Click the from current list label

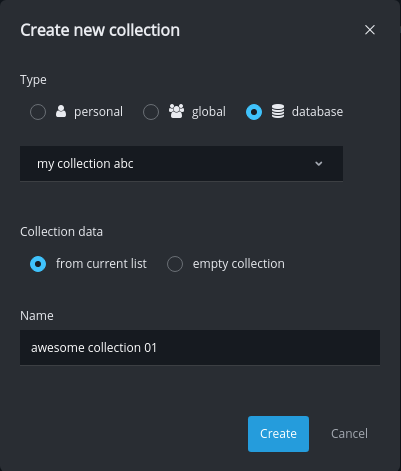(101, 264)
